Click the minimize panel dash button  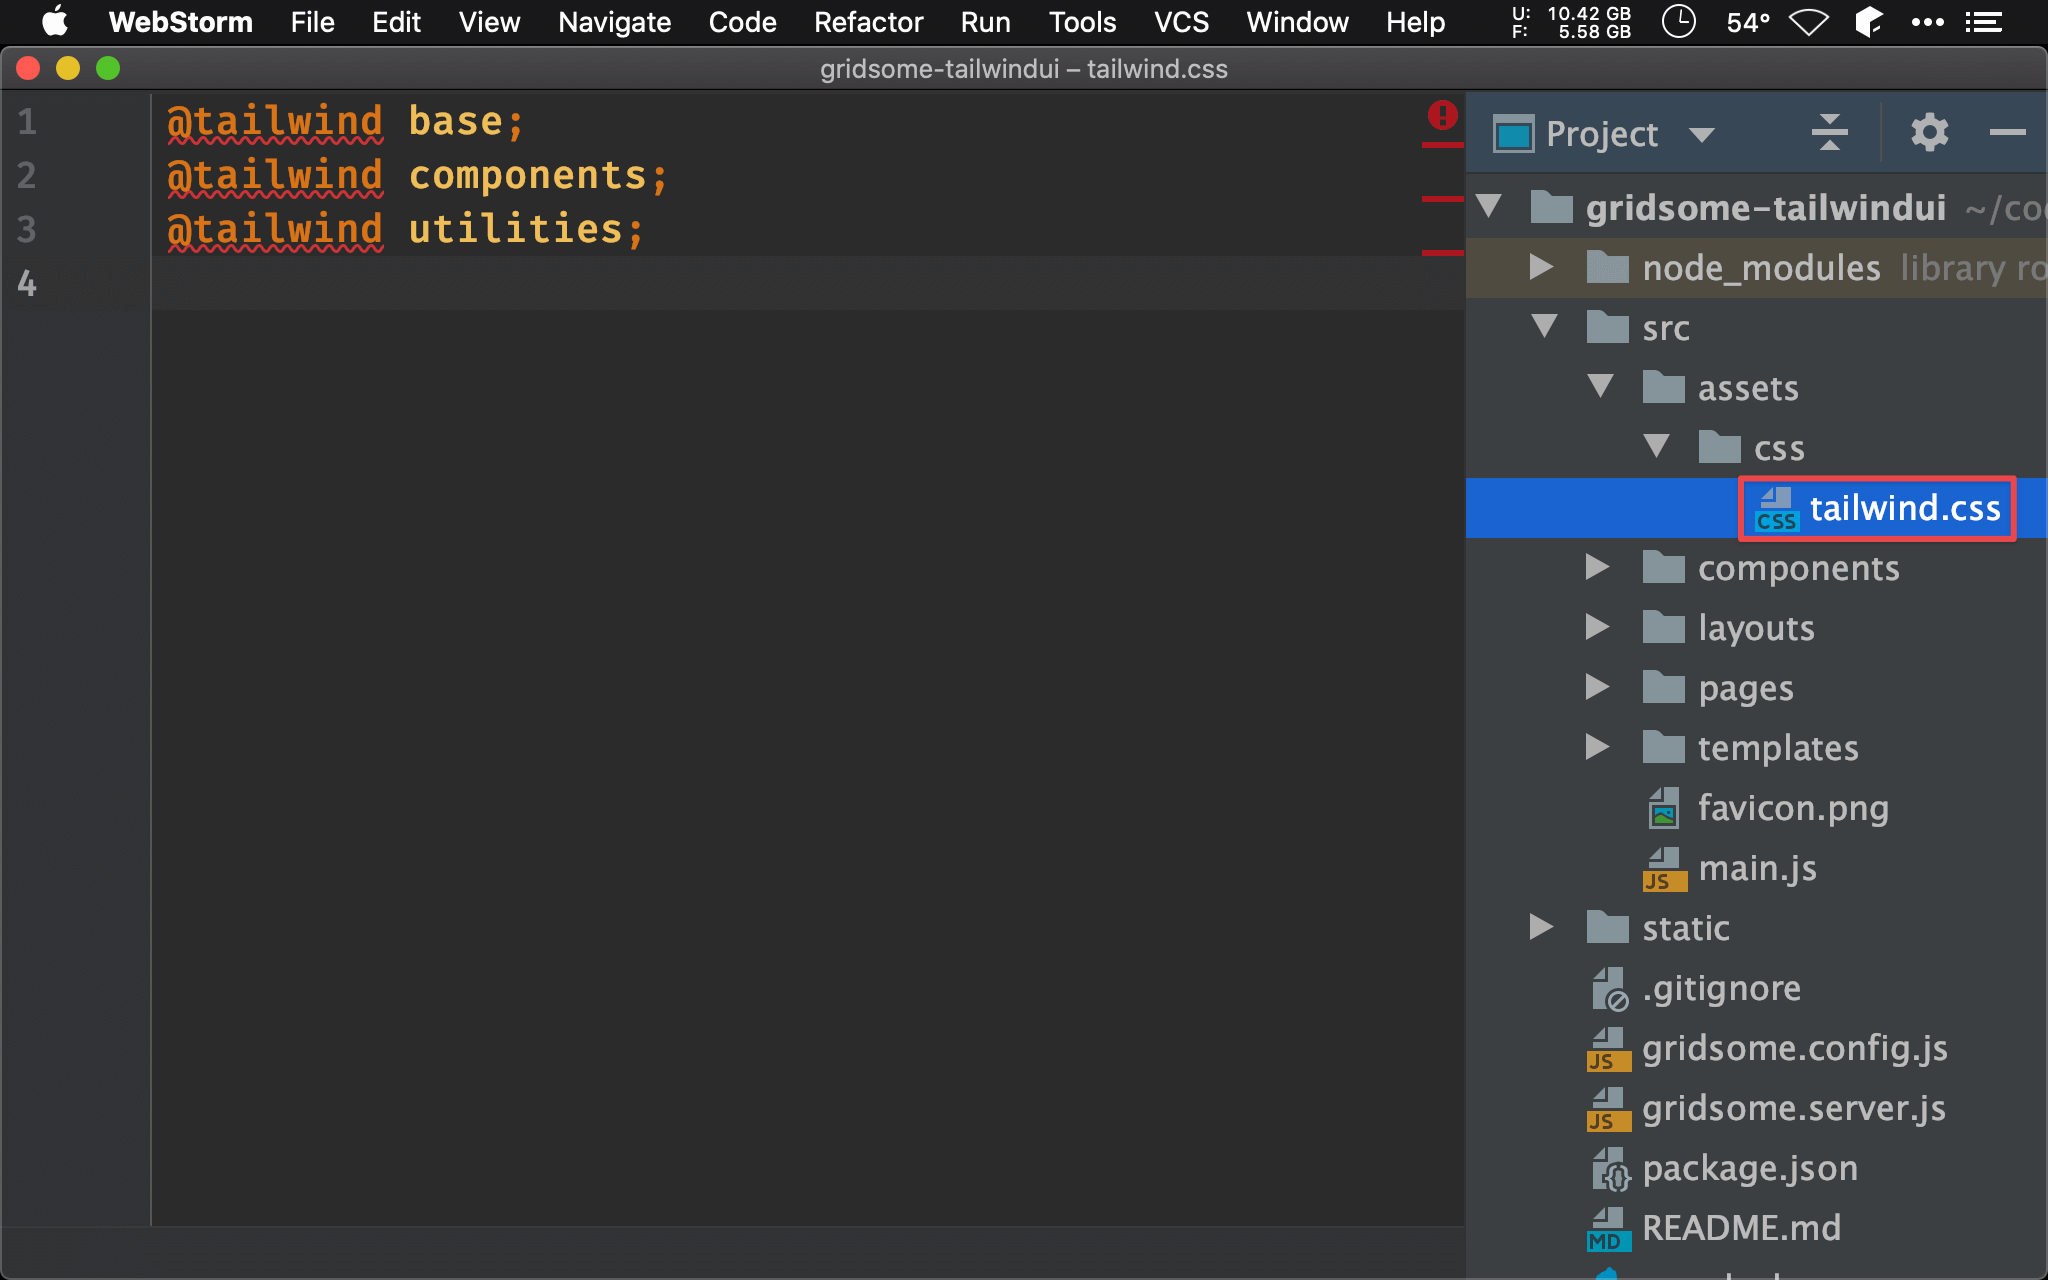2008,133
